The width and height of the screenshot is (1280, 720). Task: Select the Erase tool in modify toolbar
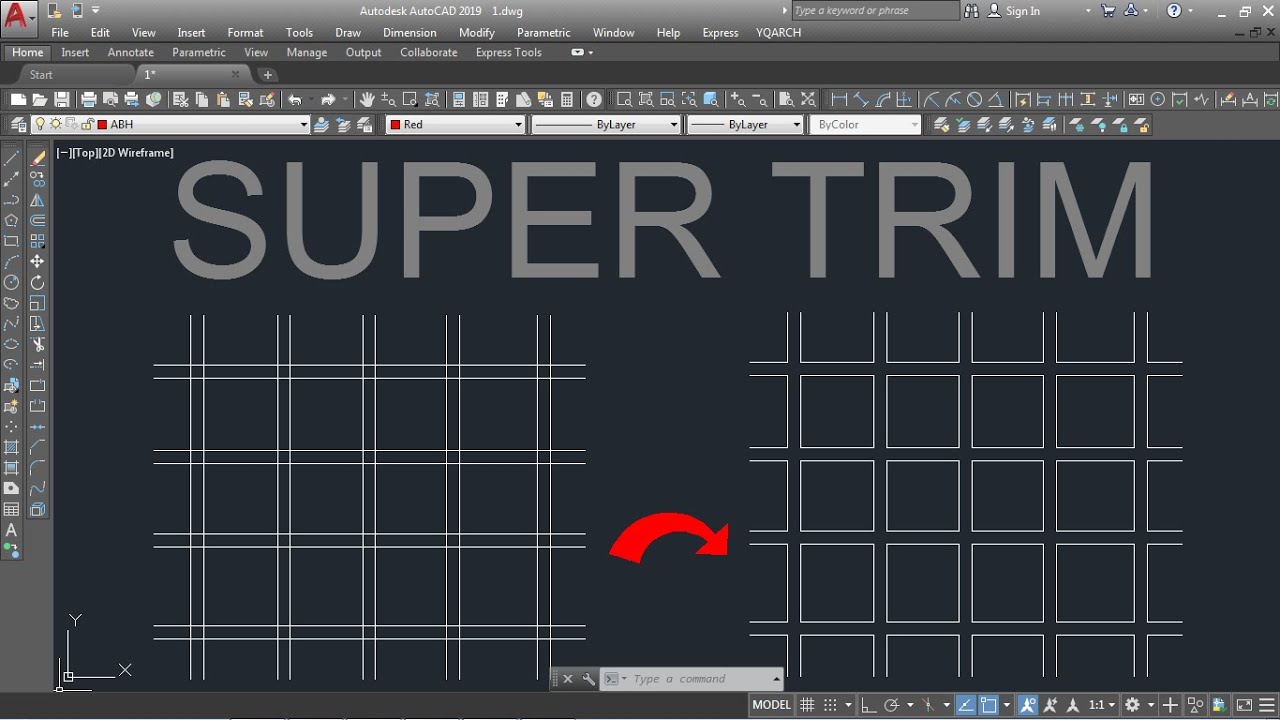38,158
